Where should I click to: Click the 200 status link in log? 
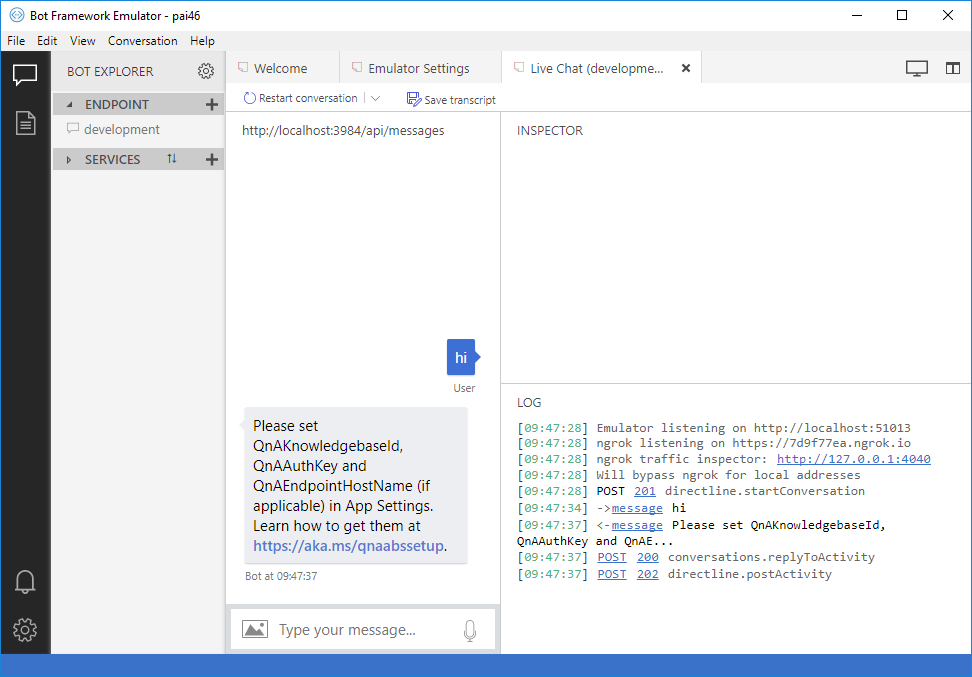click(648, 557)
